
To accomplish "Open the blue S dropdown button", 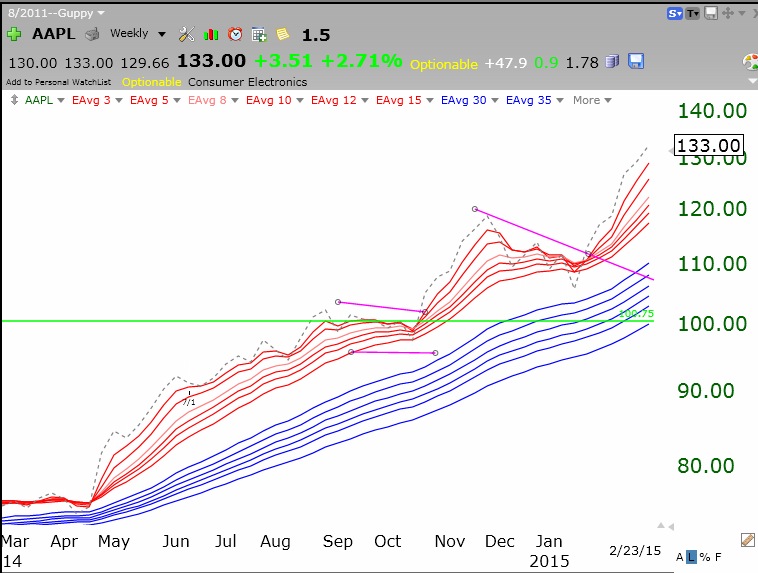I will [674, 14].
